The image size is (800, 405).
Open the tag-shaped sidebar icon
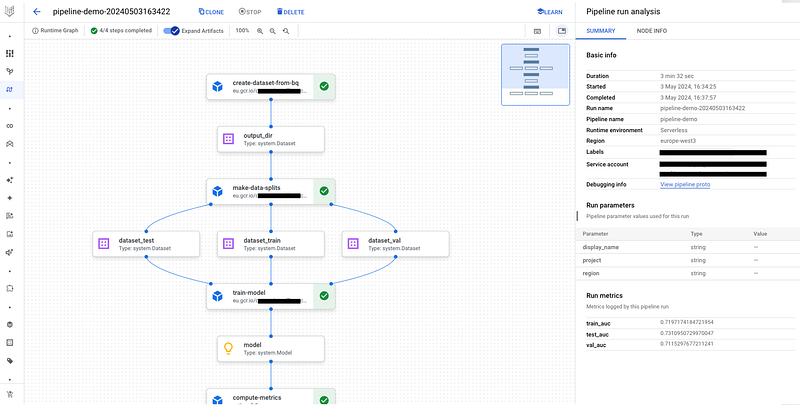(x=10, y=361)
